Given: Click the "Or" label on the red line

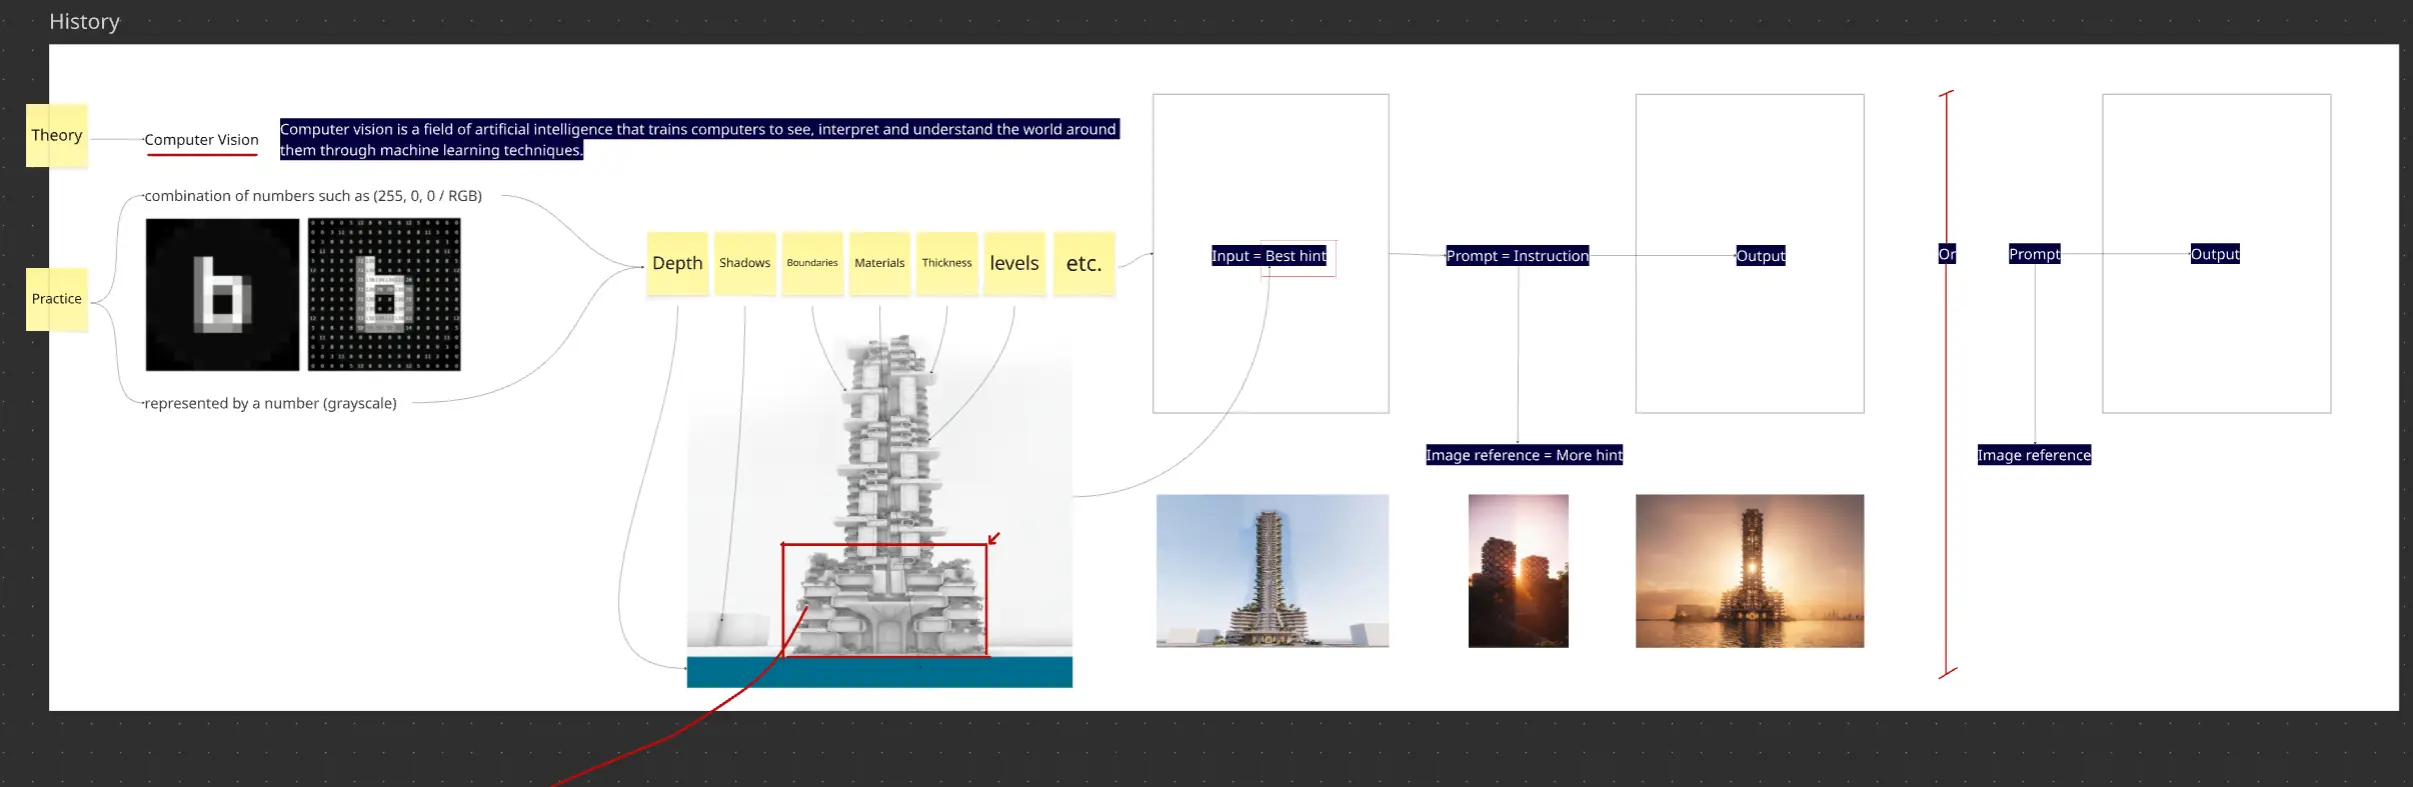Looking at the screenshot, I should (x=1947, y=254).
